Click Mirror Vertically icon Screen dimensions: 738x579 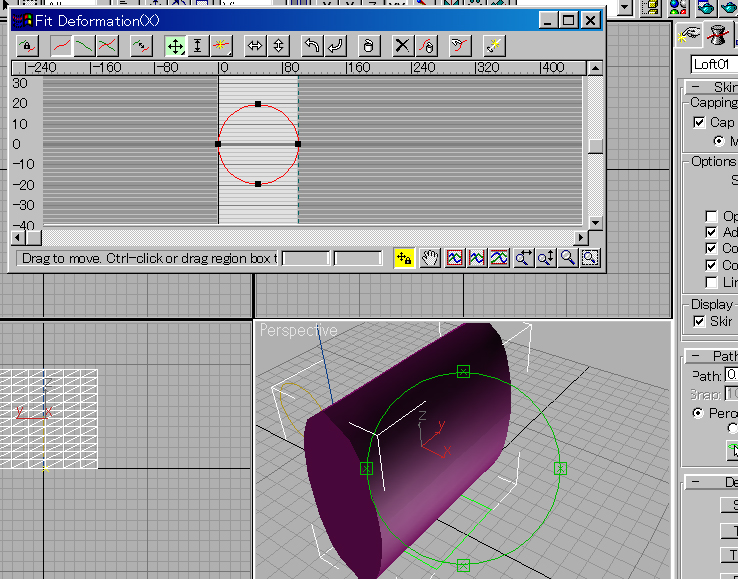[278, 46]
